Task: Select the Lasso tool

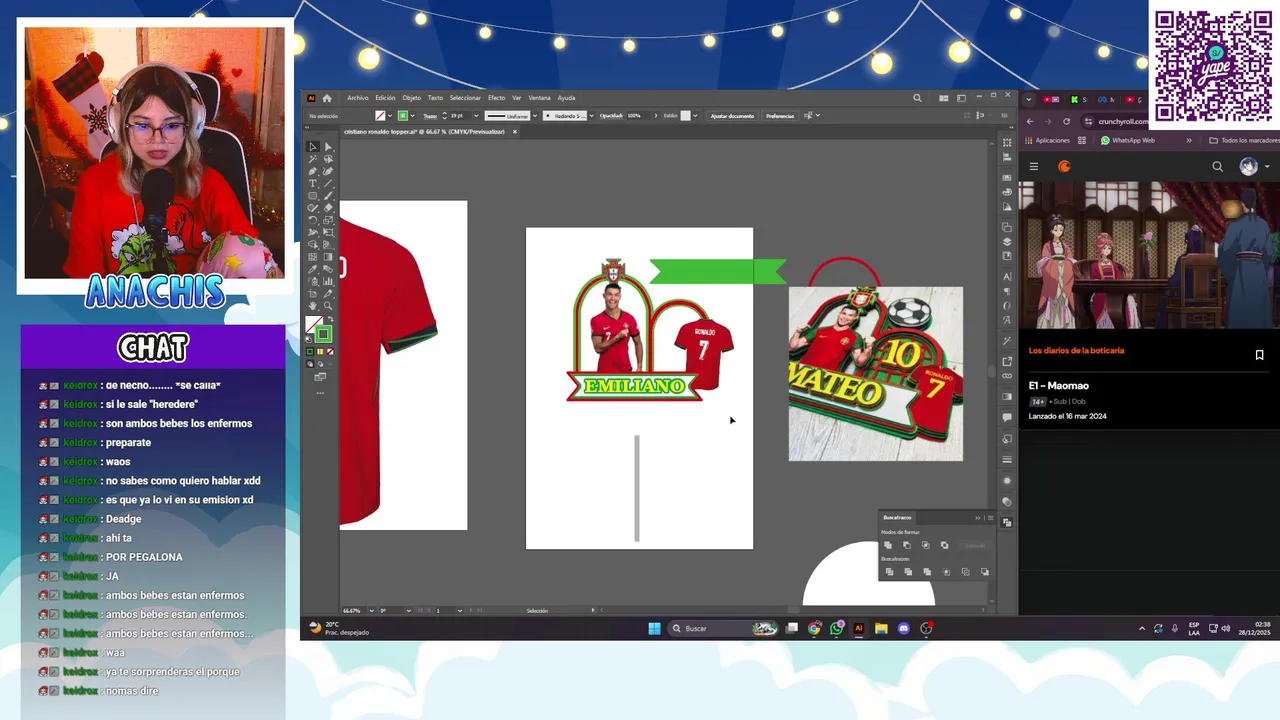Action: coord(328,159)
